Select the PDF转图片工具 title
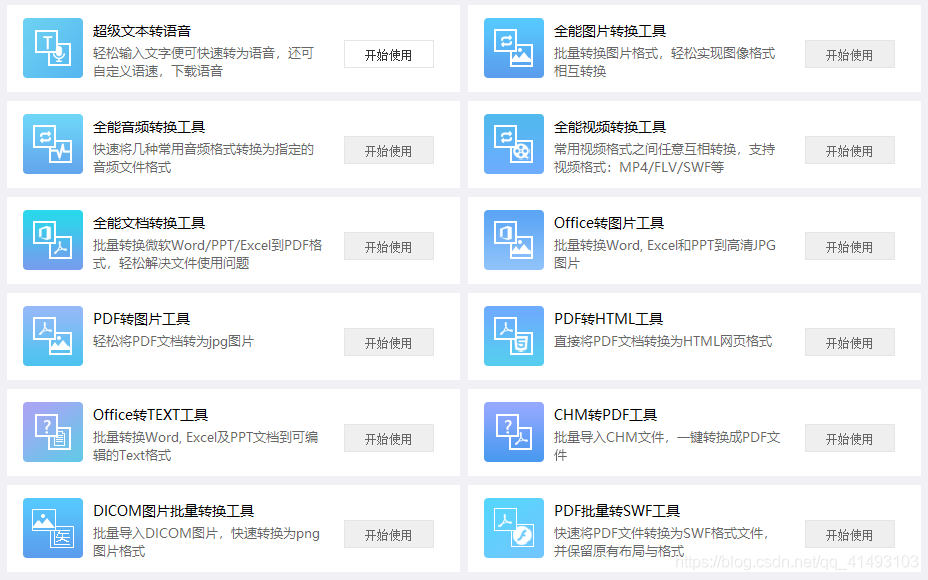Image resolution: width=928 pixels, height=580 pixels. (141, 319)
